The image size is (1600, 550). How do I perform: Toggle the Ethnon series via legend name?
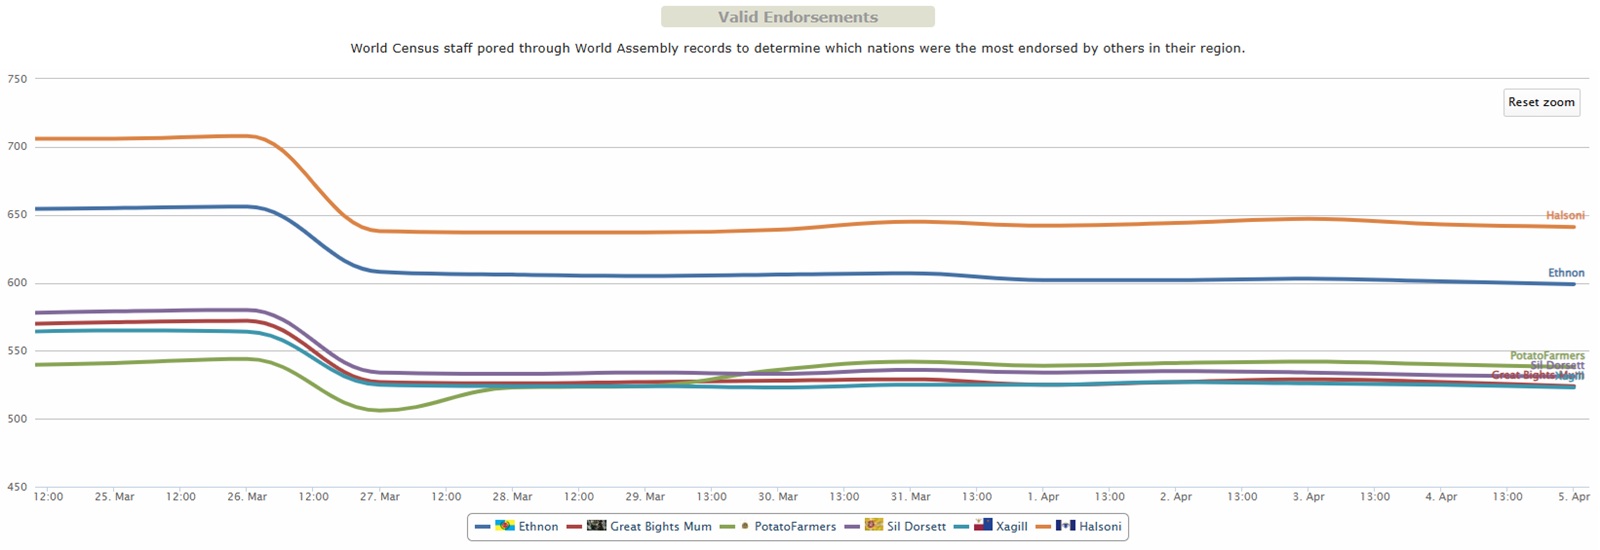click(x=538, y=527)
